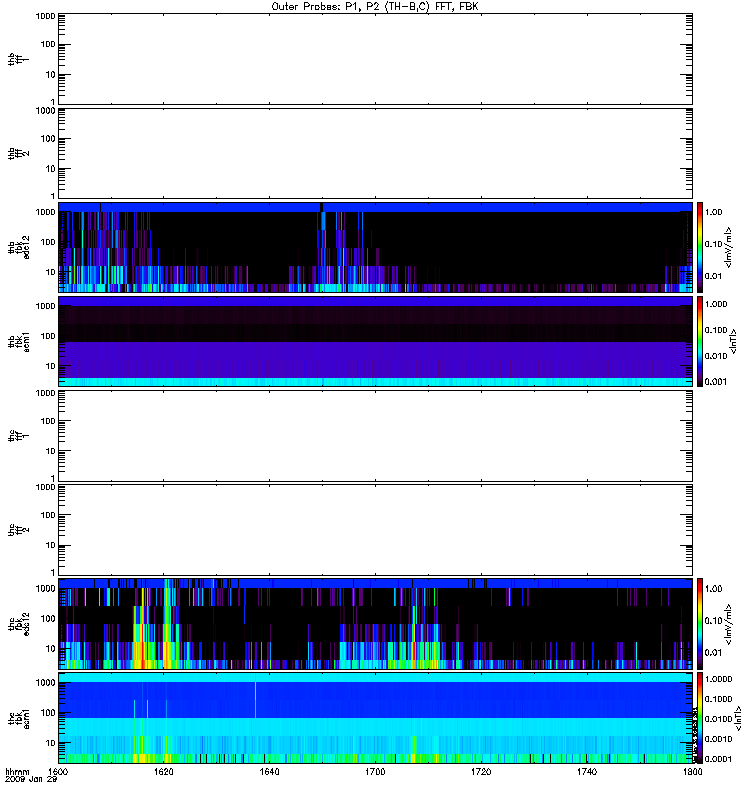Click the thb fbk edc12 spectrogram panel
This screenshot has width=750, height=800.
click(375, 247)
